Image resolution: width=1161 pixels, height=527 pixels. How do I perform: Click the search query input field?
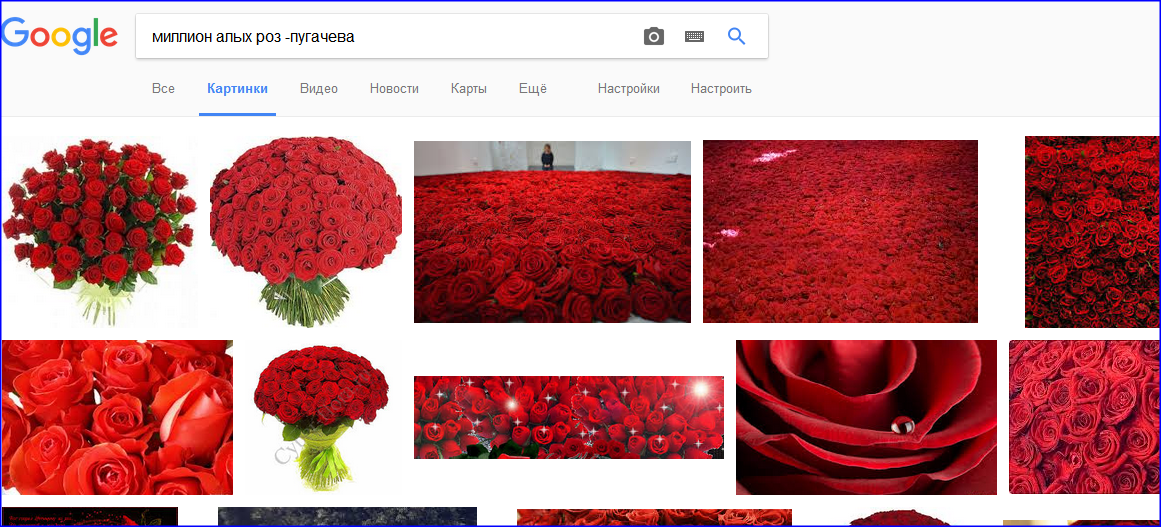tap(390, 37)
